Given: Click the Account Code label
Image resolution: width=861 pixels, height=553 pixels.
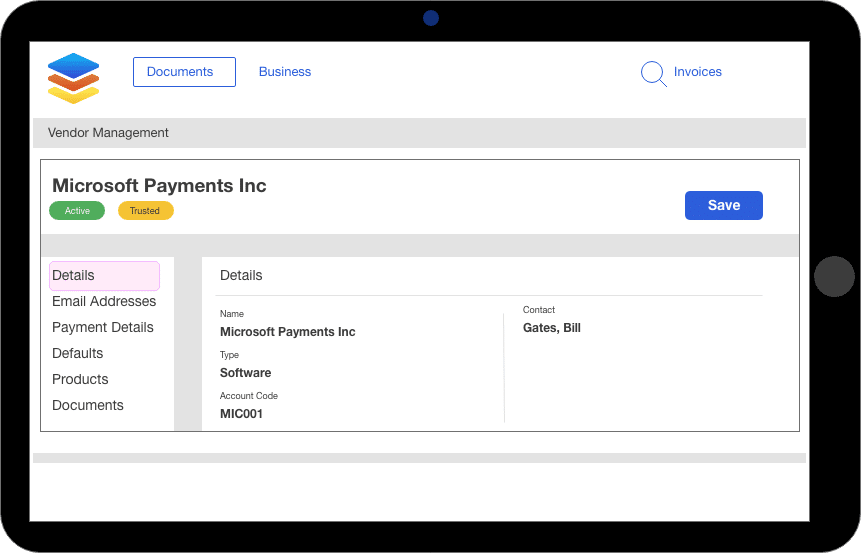Looking at the screenshot, I should tap(249, 396).
